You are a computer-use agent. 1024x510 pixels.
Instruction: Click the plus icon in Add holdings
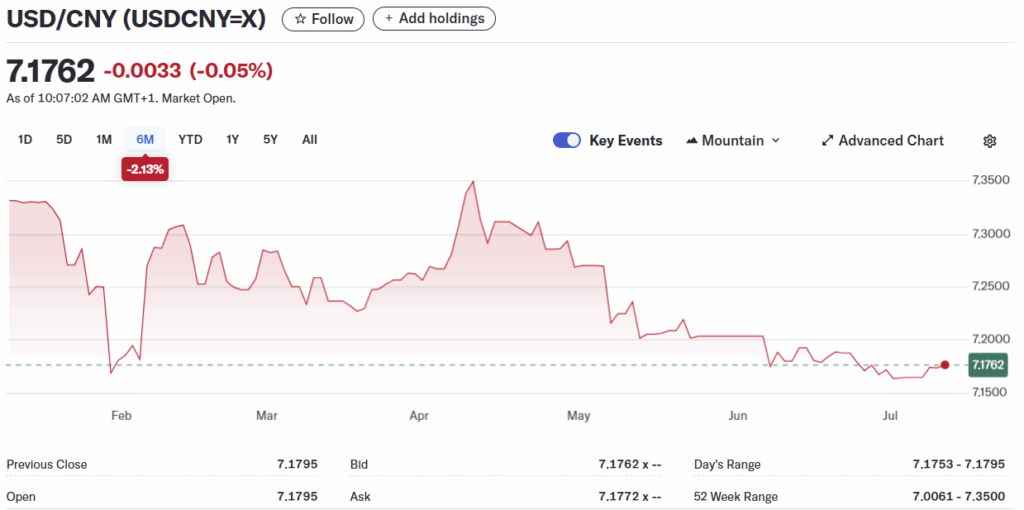[389, 18]
